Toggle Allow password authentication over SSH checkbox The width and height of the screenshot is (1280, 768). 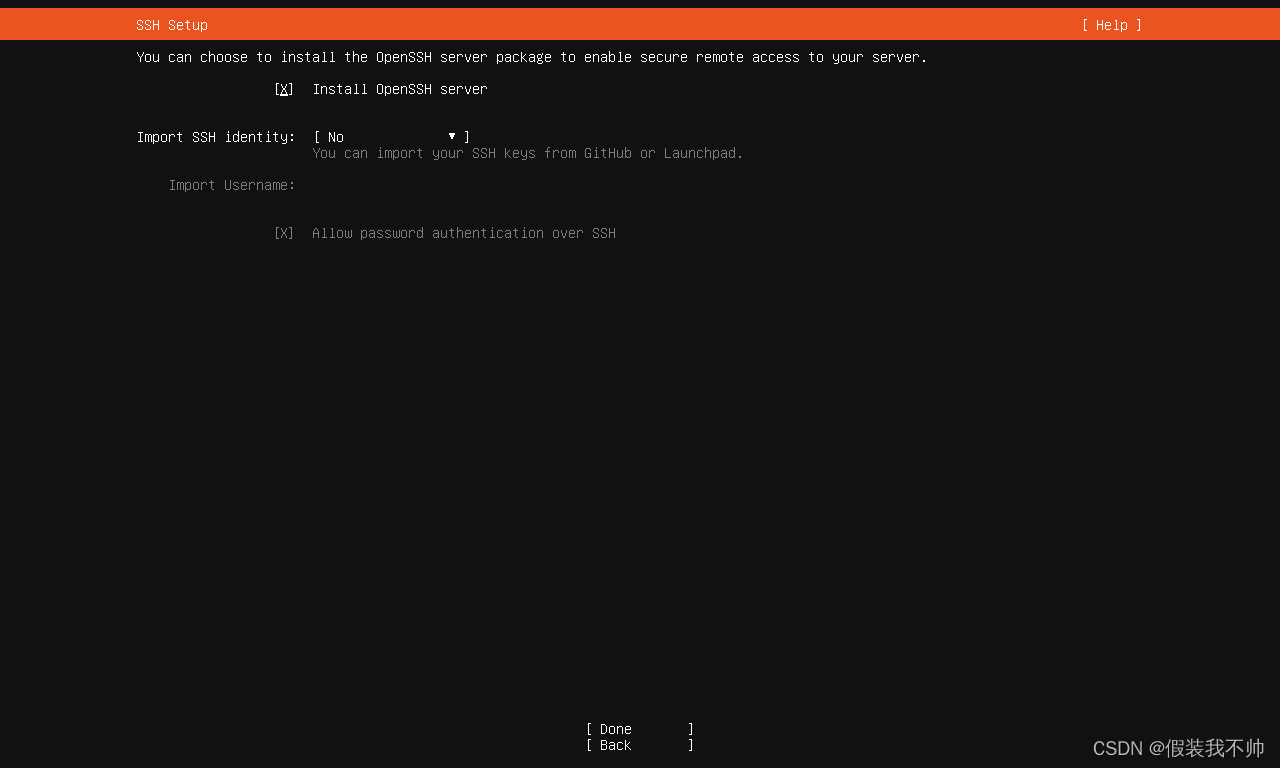[284, 233]
